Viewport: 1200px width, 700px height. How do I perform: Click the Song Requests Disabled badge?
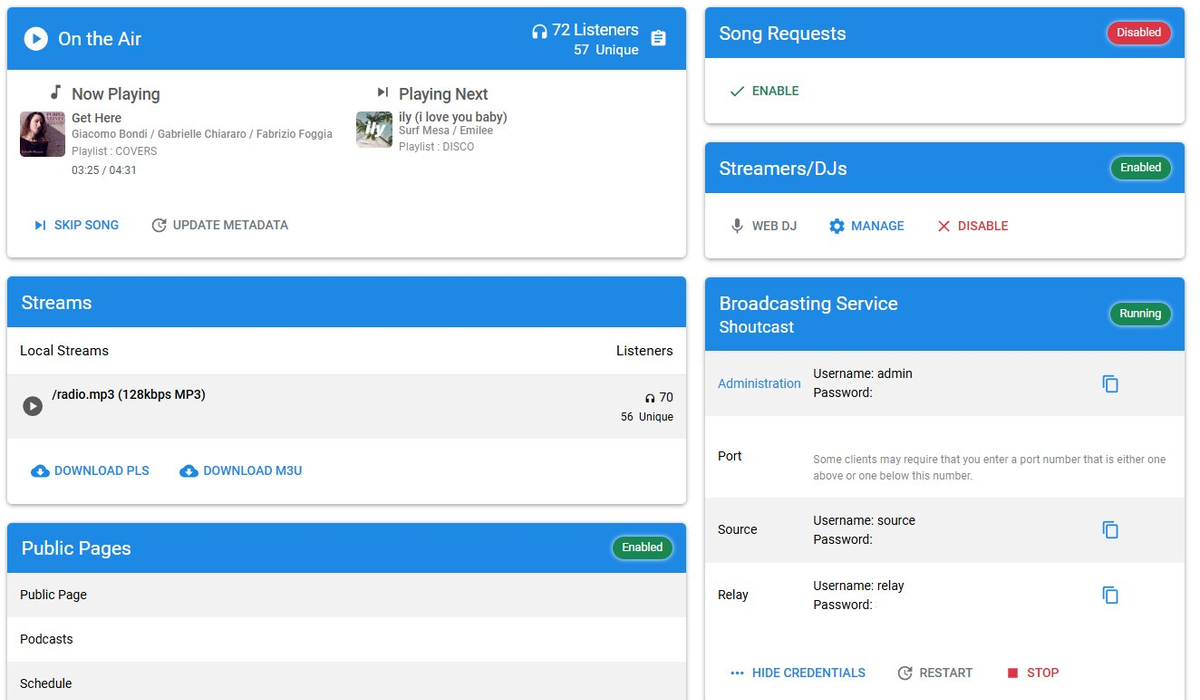click(x=1139, y=33)
